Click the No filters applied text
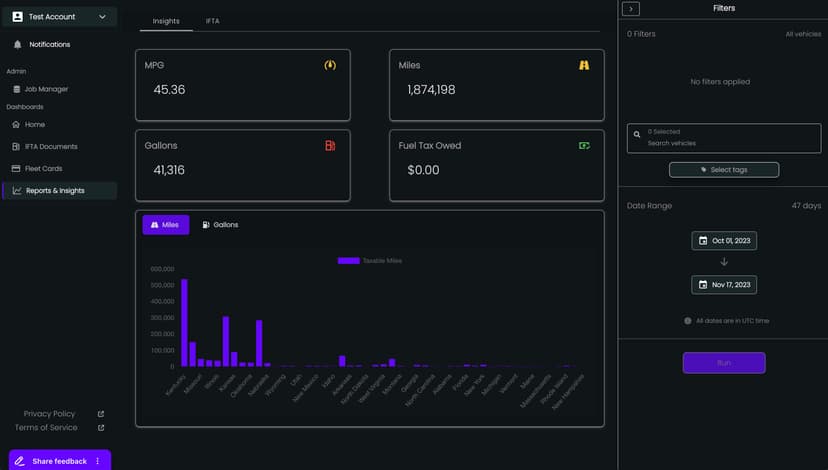The image size is (828, 470). [x=720, y=82]
